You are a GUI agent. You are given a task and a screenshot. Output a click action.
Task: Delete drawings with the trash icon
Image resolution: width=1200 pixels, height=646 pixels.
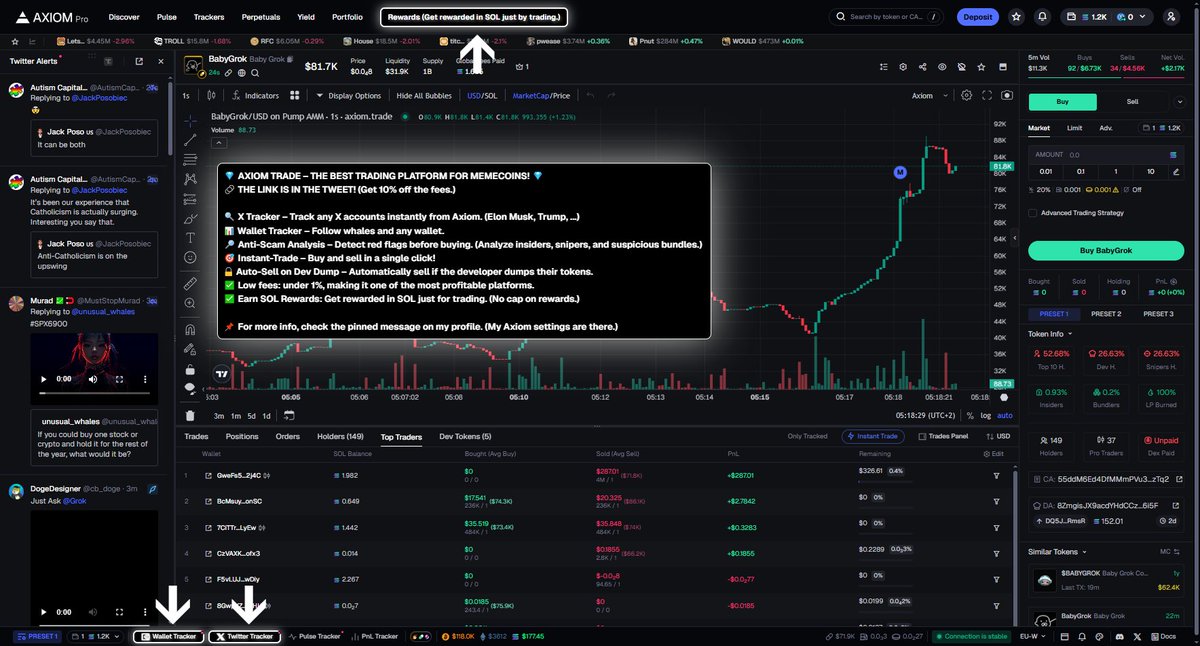point(190,415)
